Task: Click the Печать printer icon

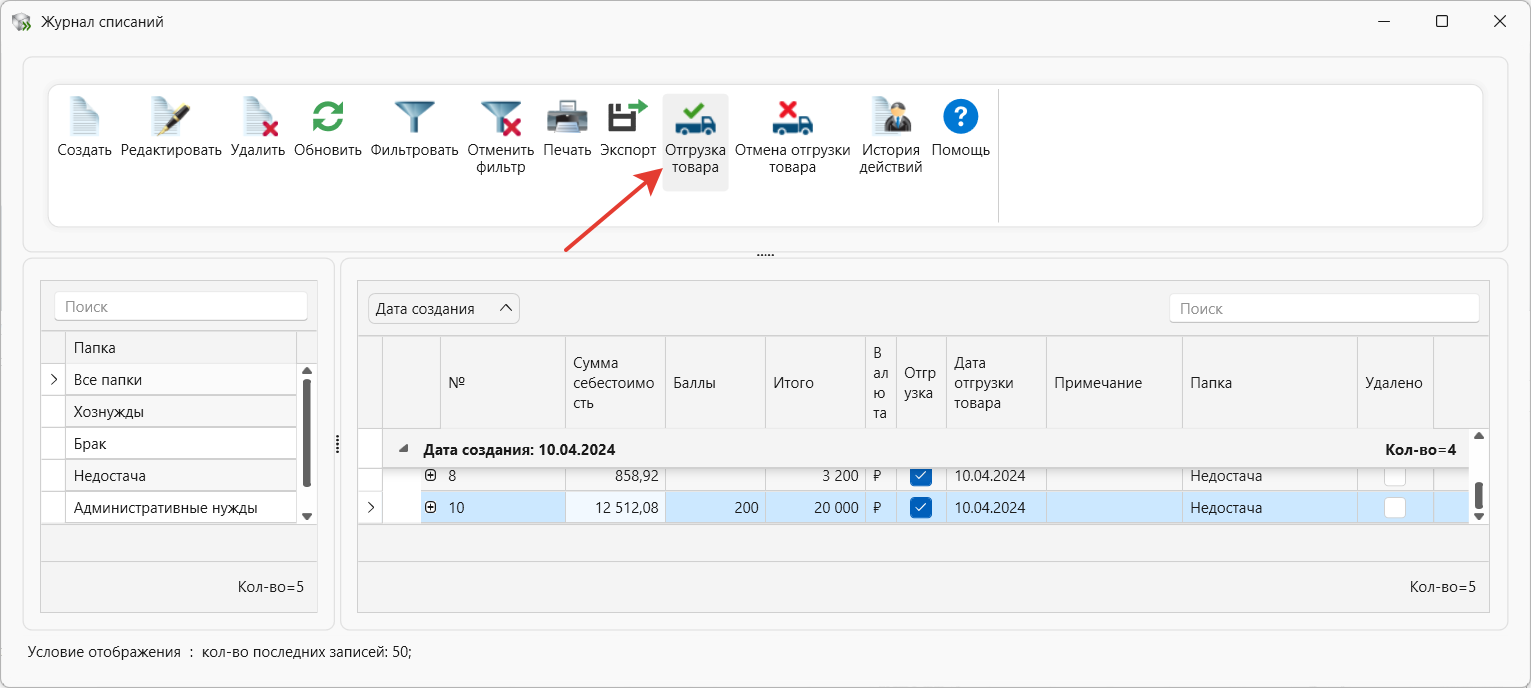Action: (567, 117)
